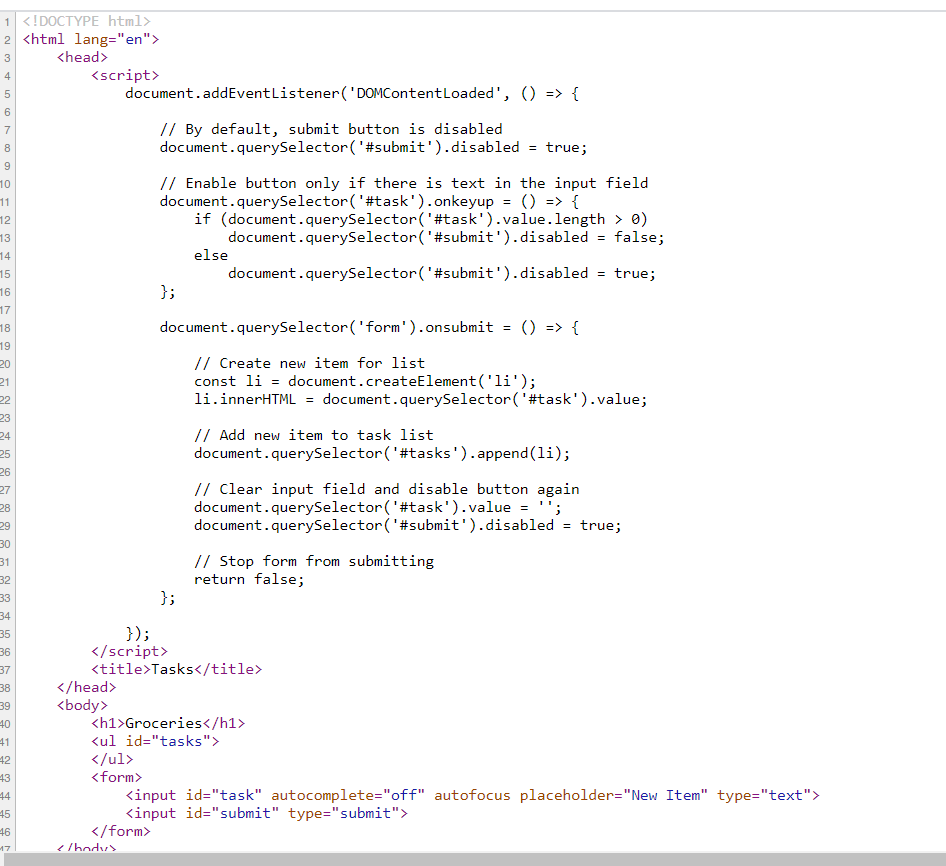Click the createElement('li') line
This screenshot has height=866, width=946.
[x=366, y=381]
